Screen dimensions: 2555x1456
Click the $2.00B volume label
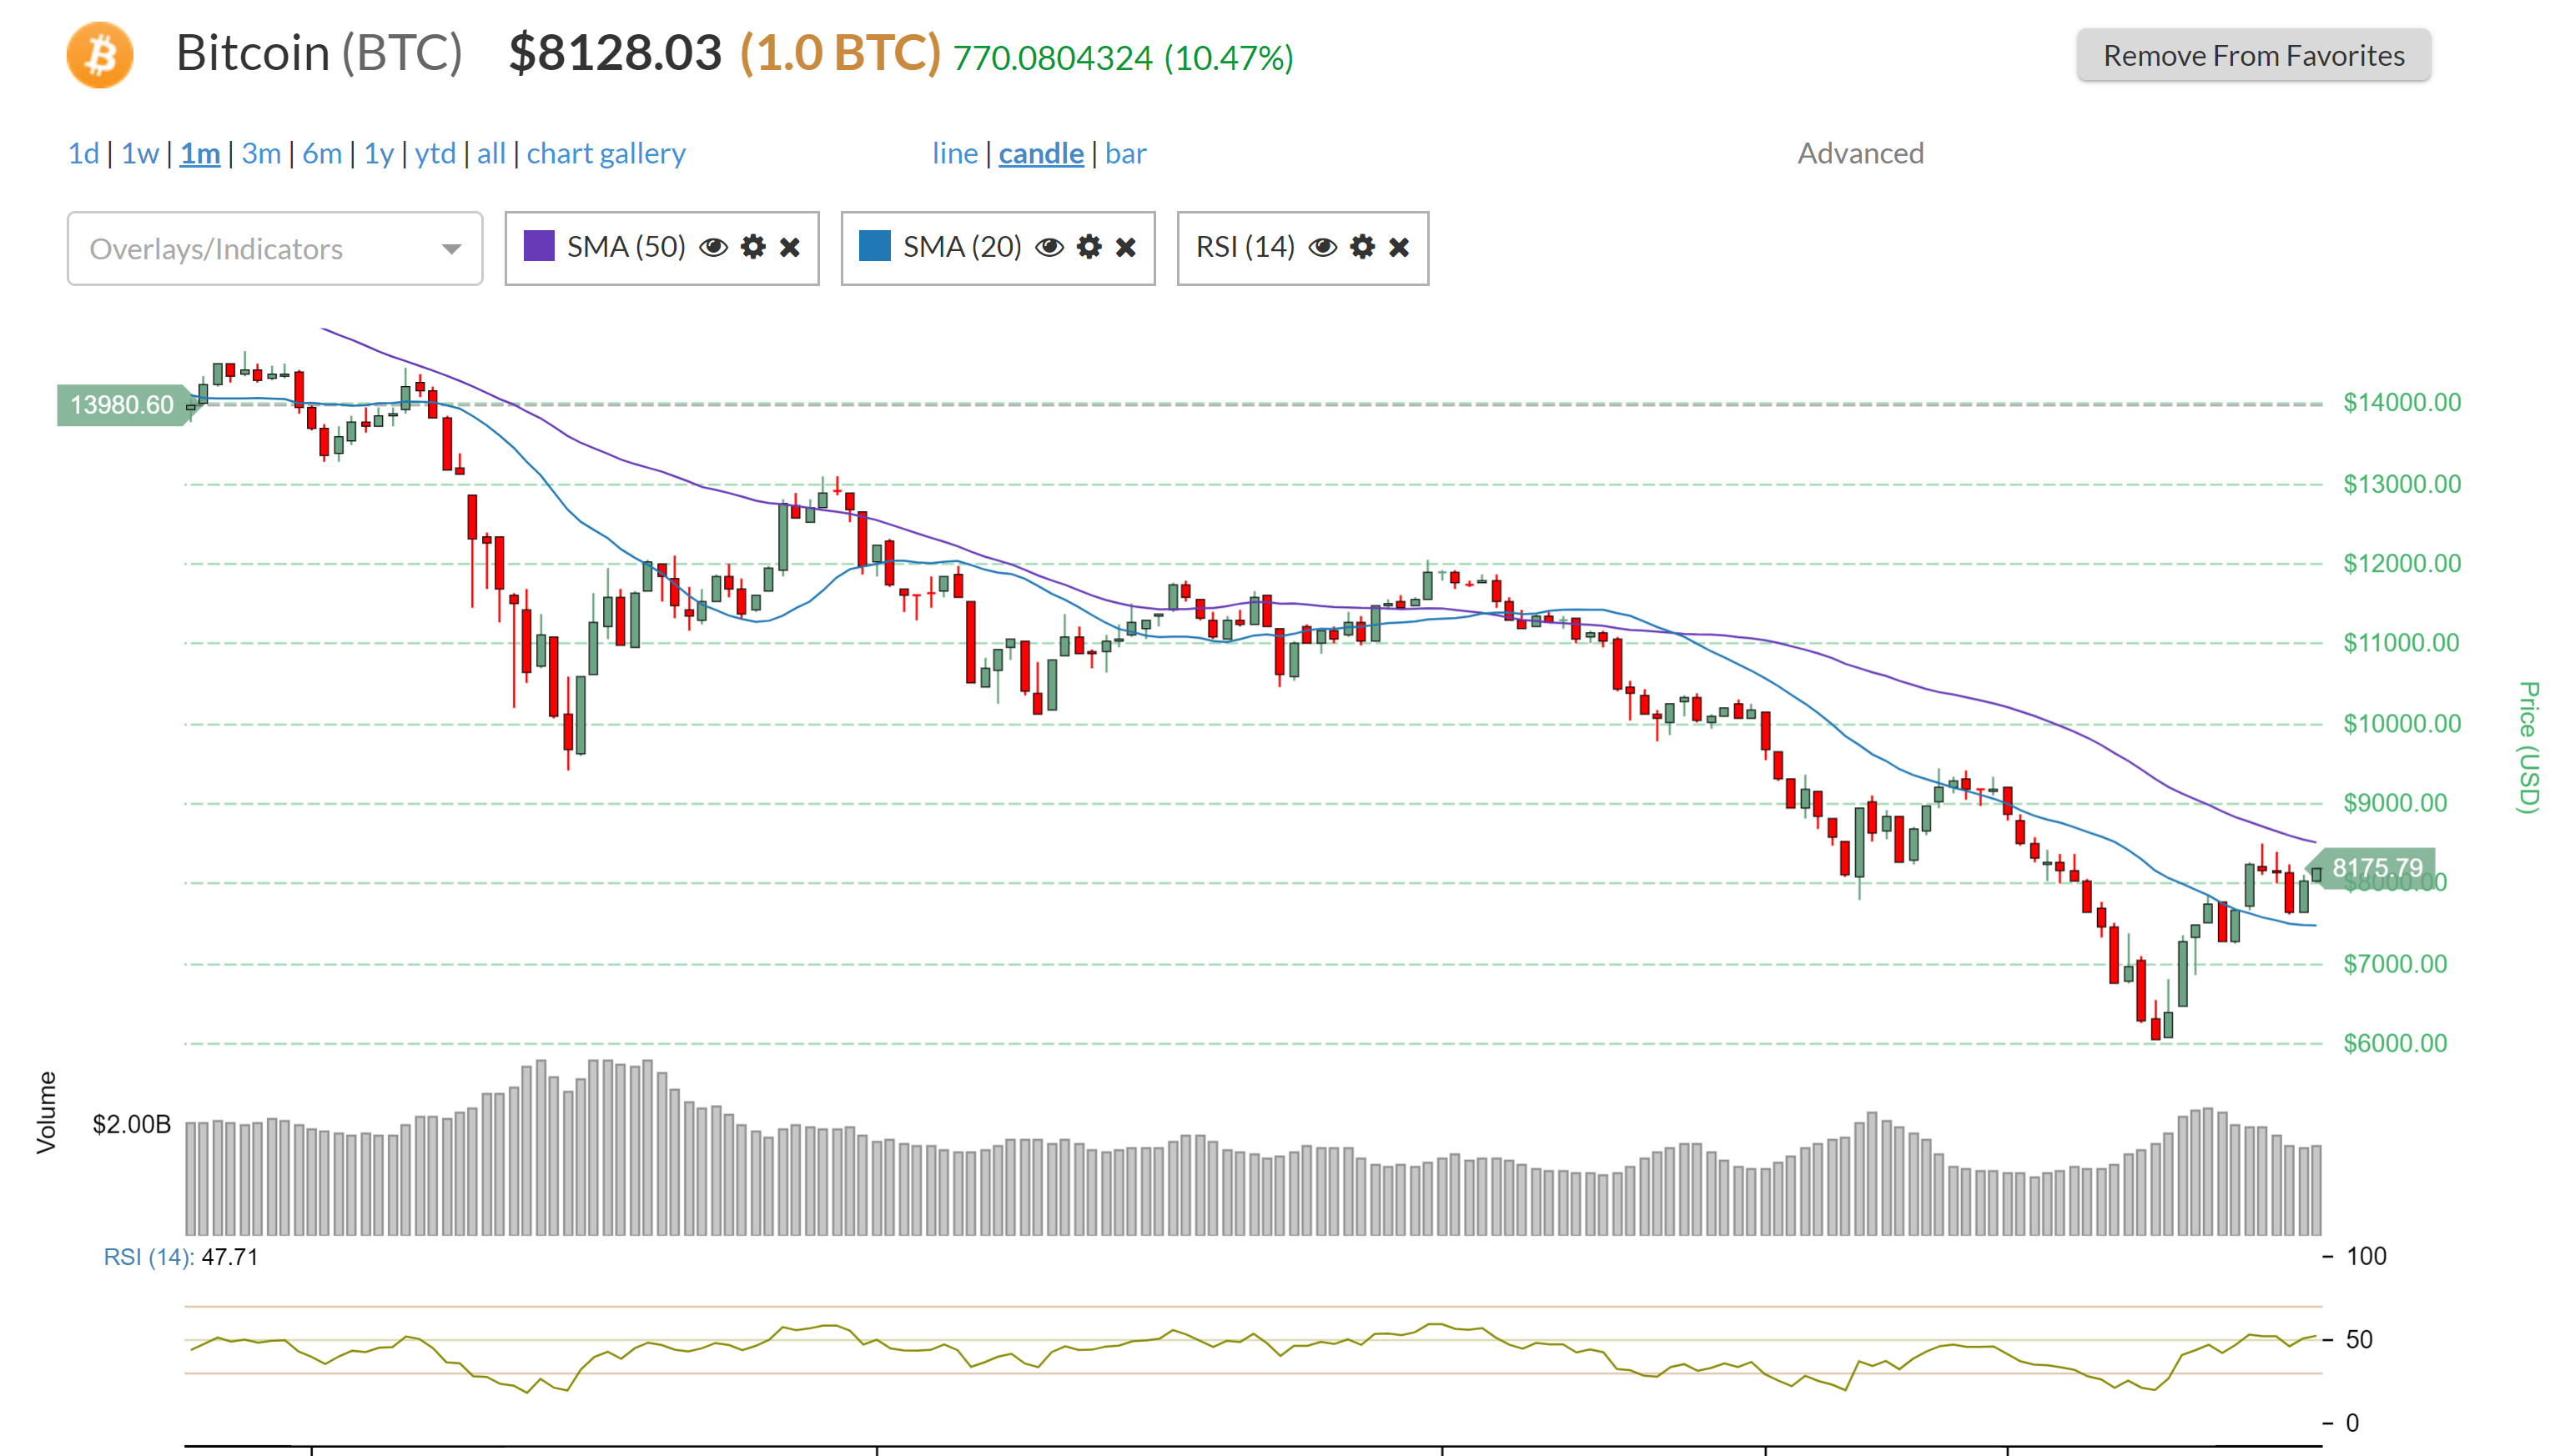[x=131, y=1125]
